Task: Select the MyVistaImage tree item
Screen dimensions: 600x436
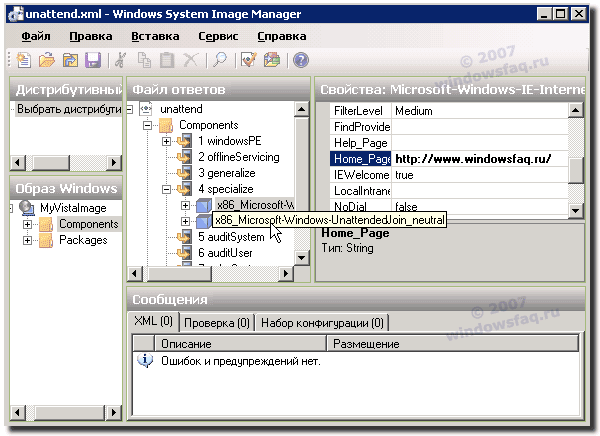Action: point(73,208)
